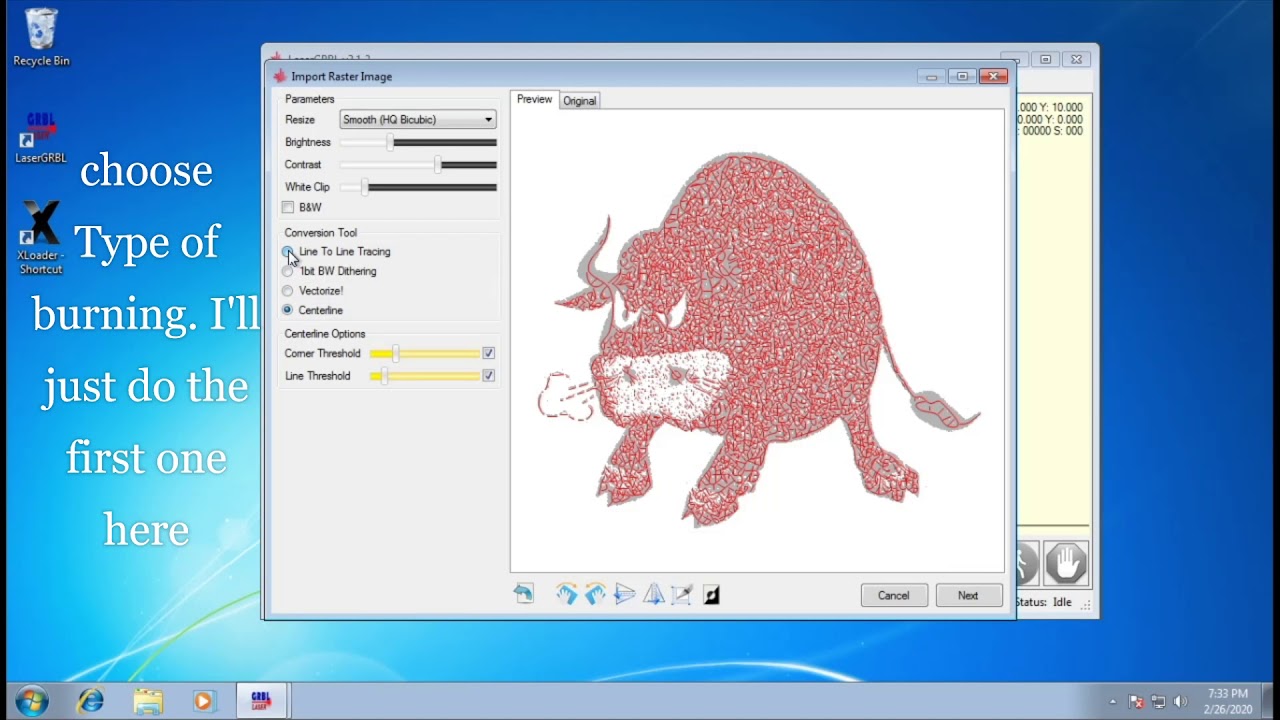The height and width of the screenshot is (720, 1280).
Task: Click the bull preview image
Action: pyautogui.click(x=757, y=340)
